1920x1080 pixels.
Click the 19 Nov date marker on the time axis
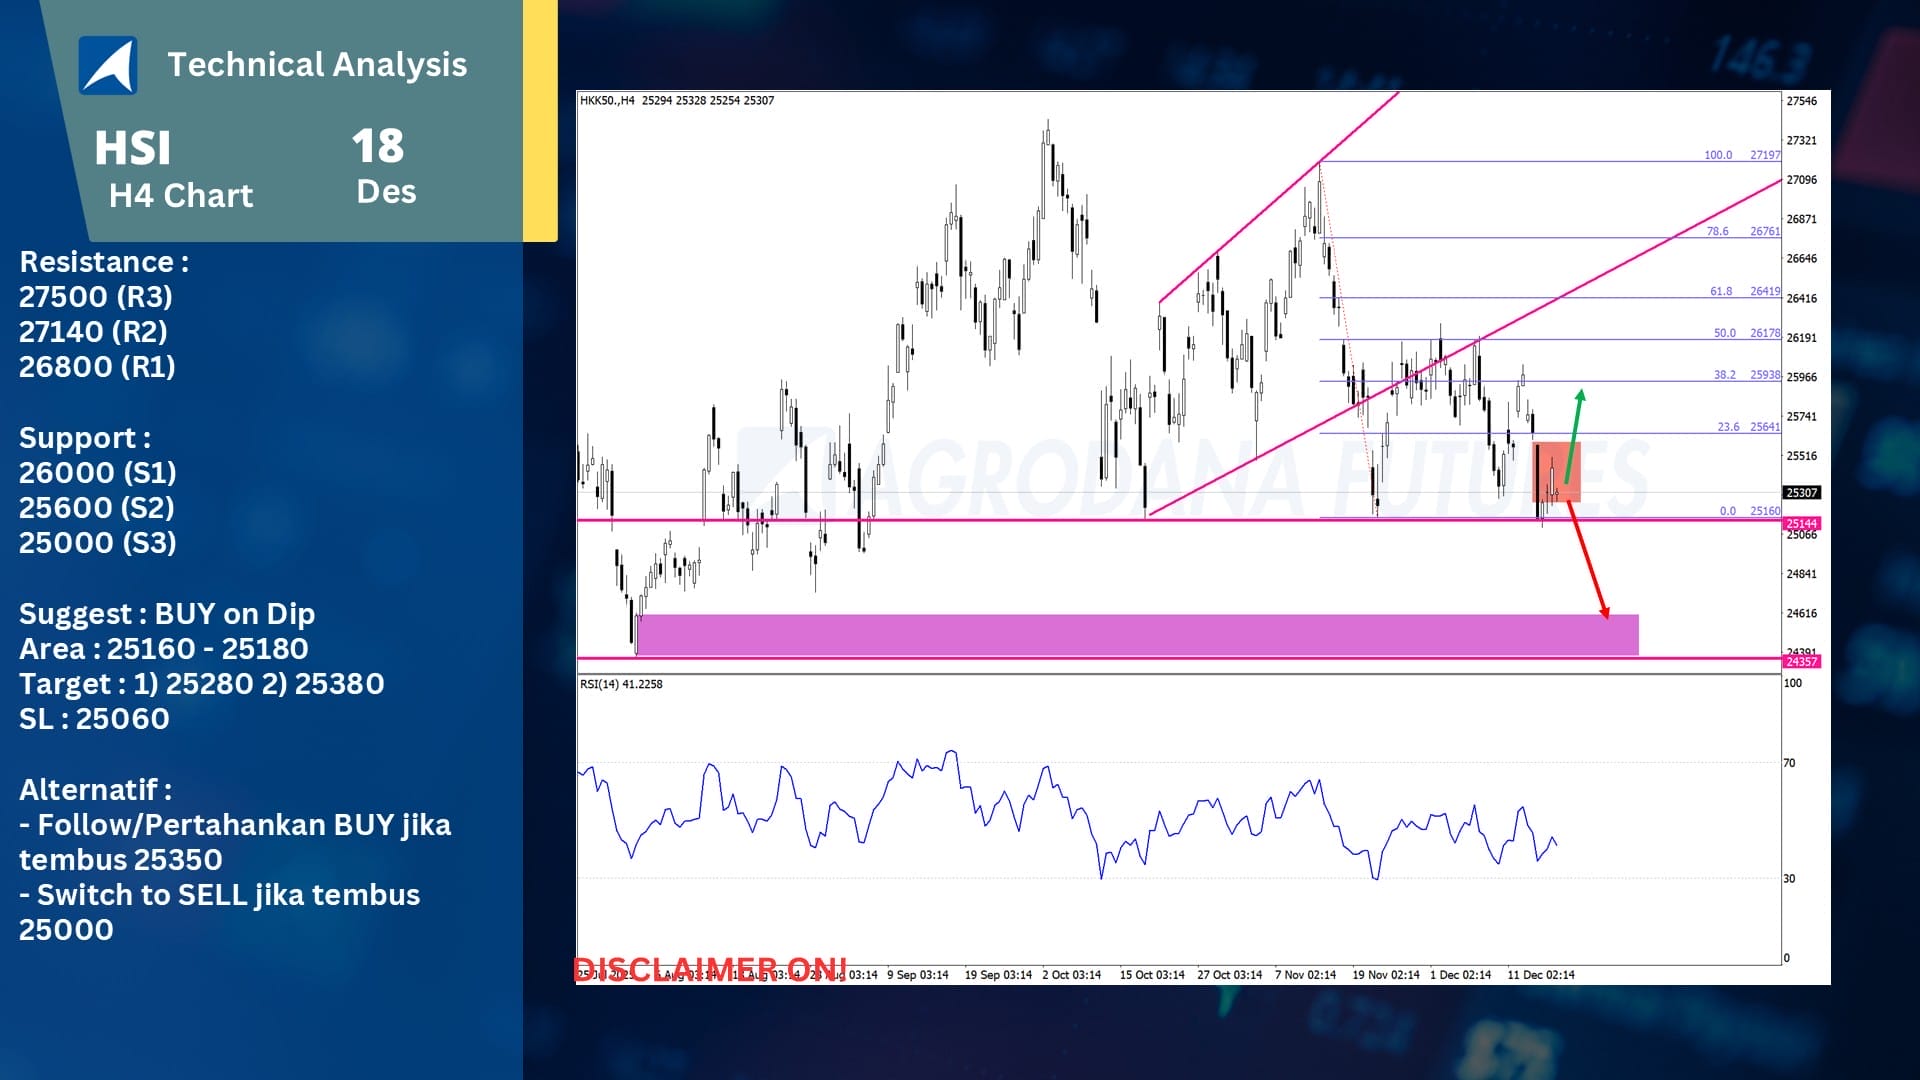click(1385, 975)
